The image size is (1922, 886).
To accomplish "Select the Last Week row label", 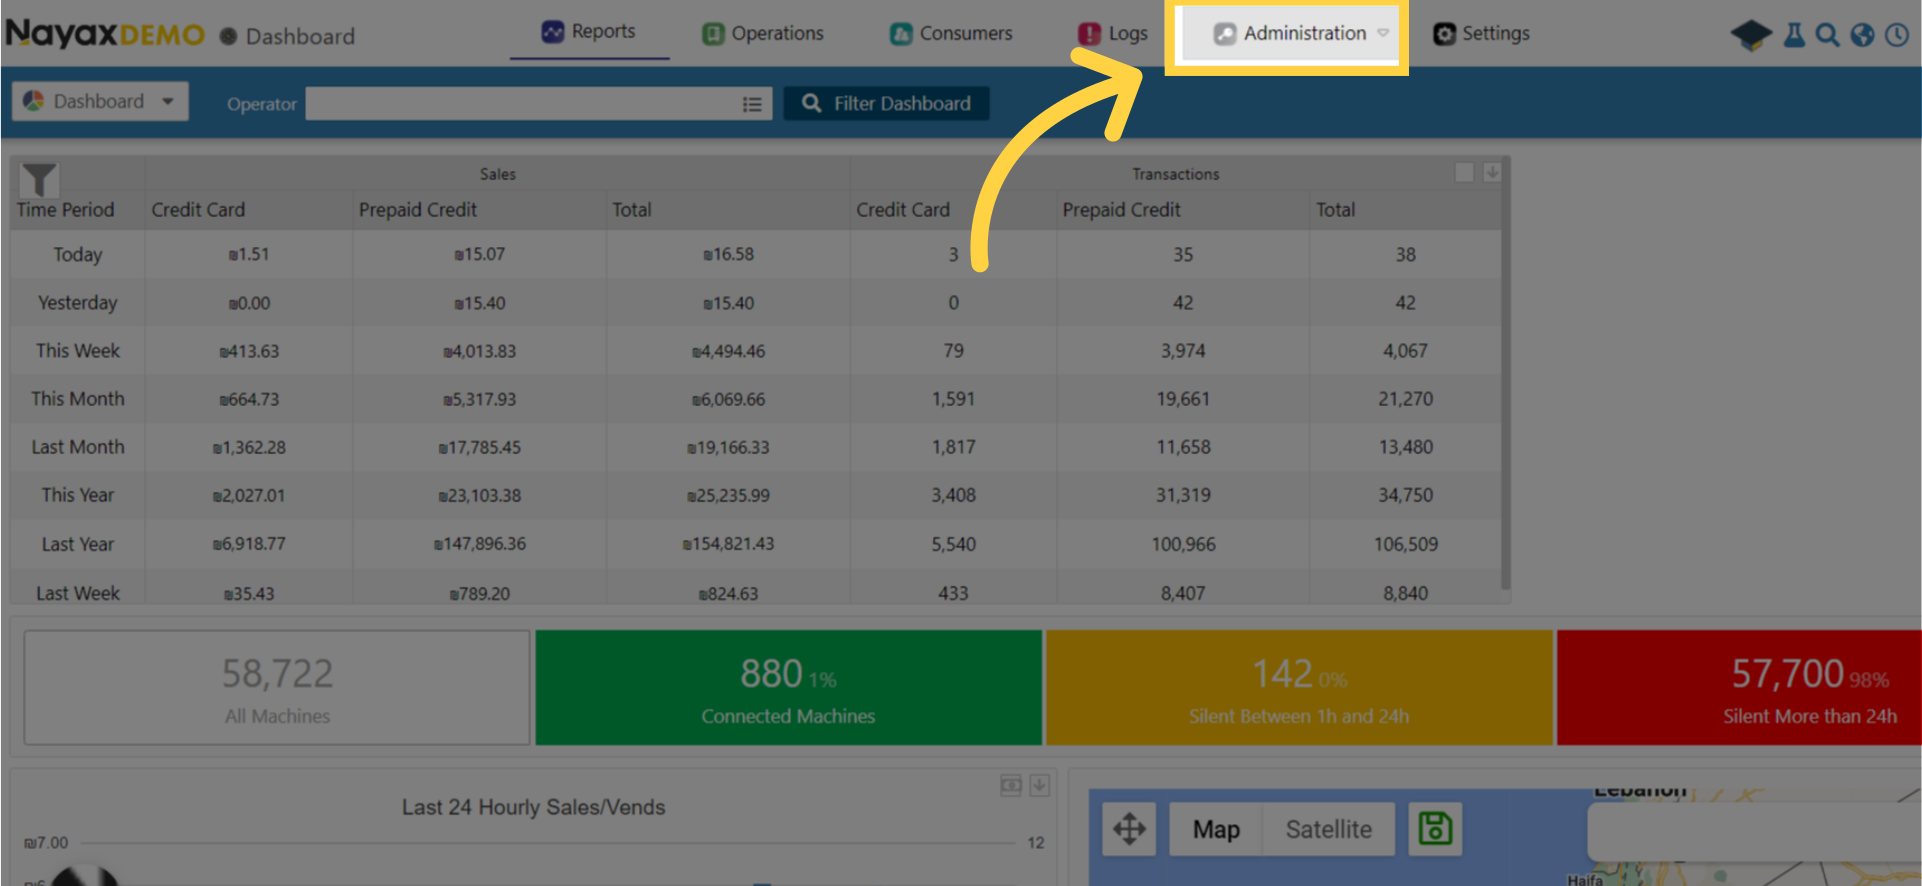I will tap(78, 593).
